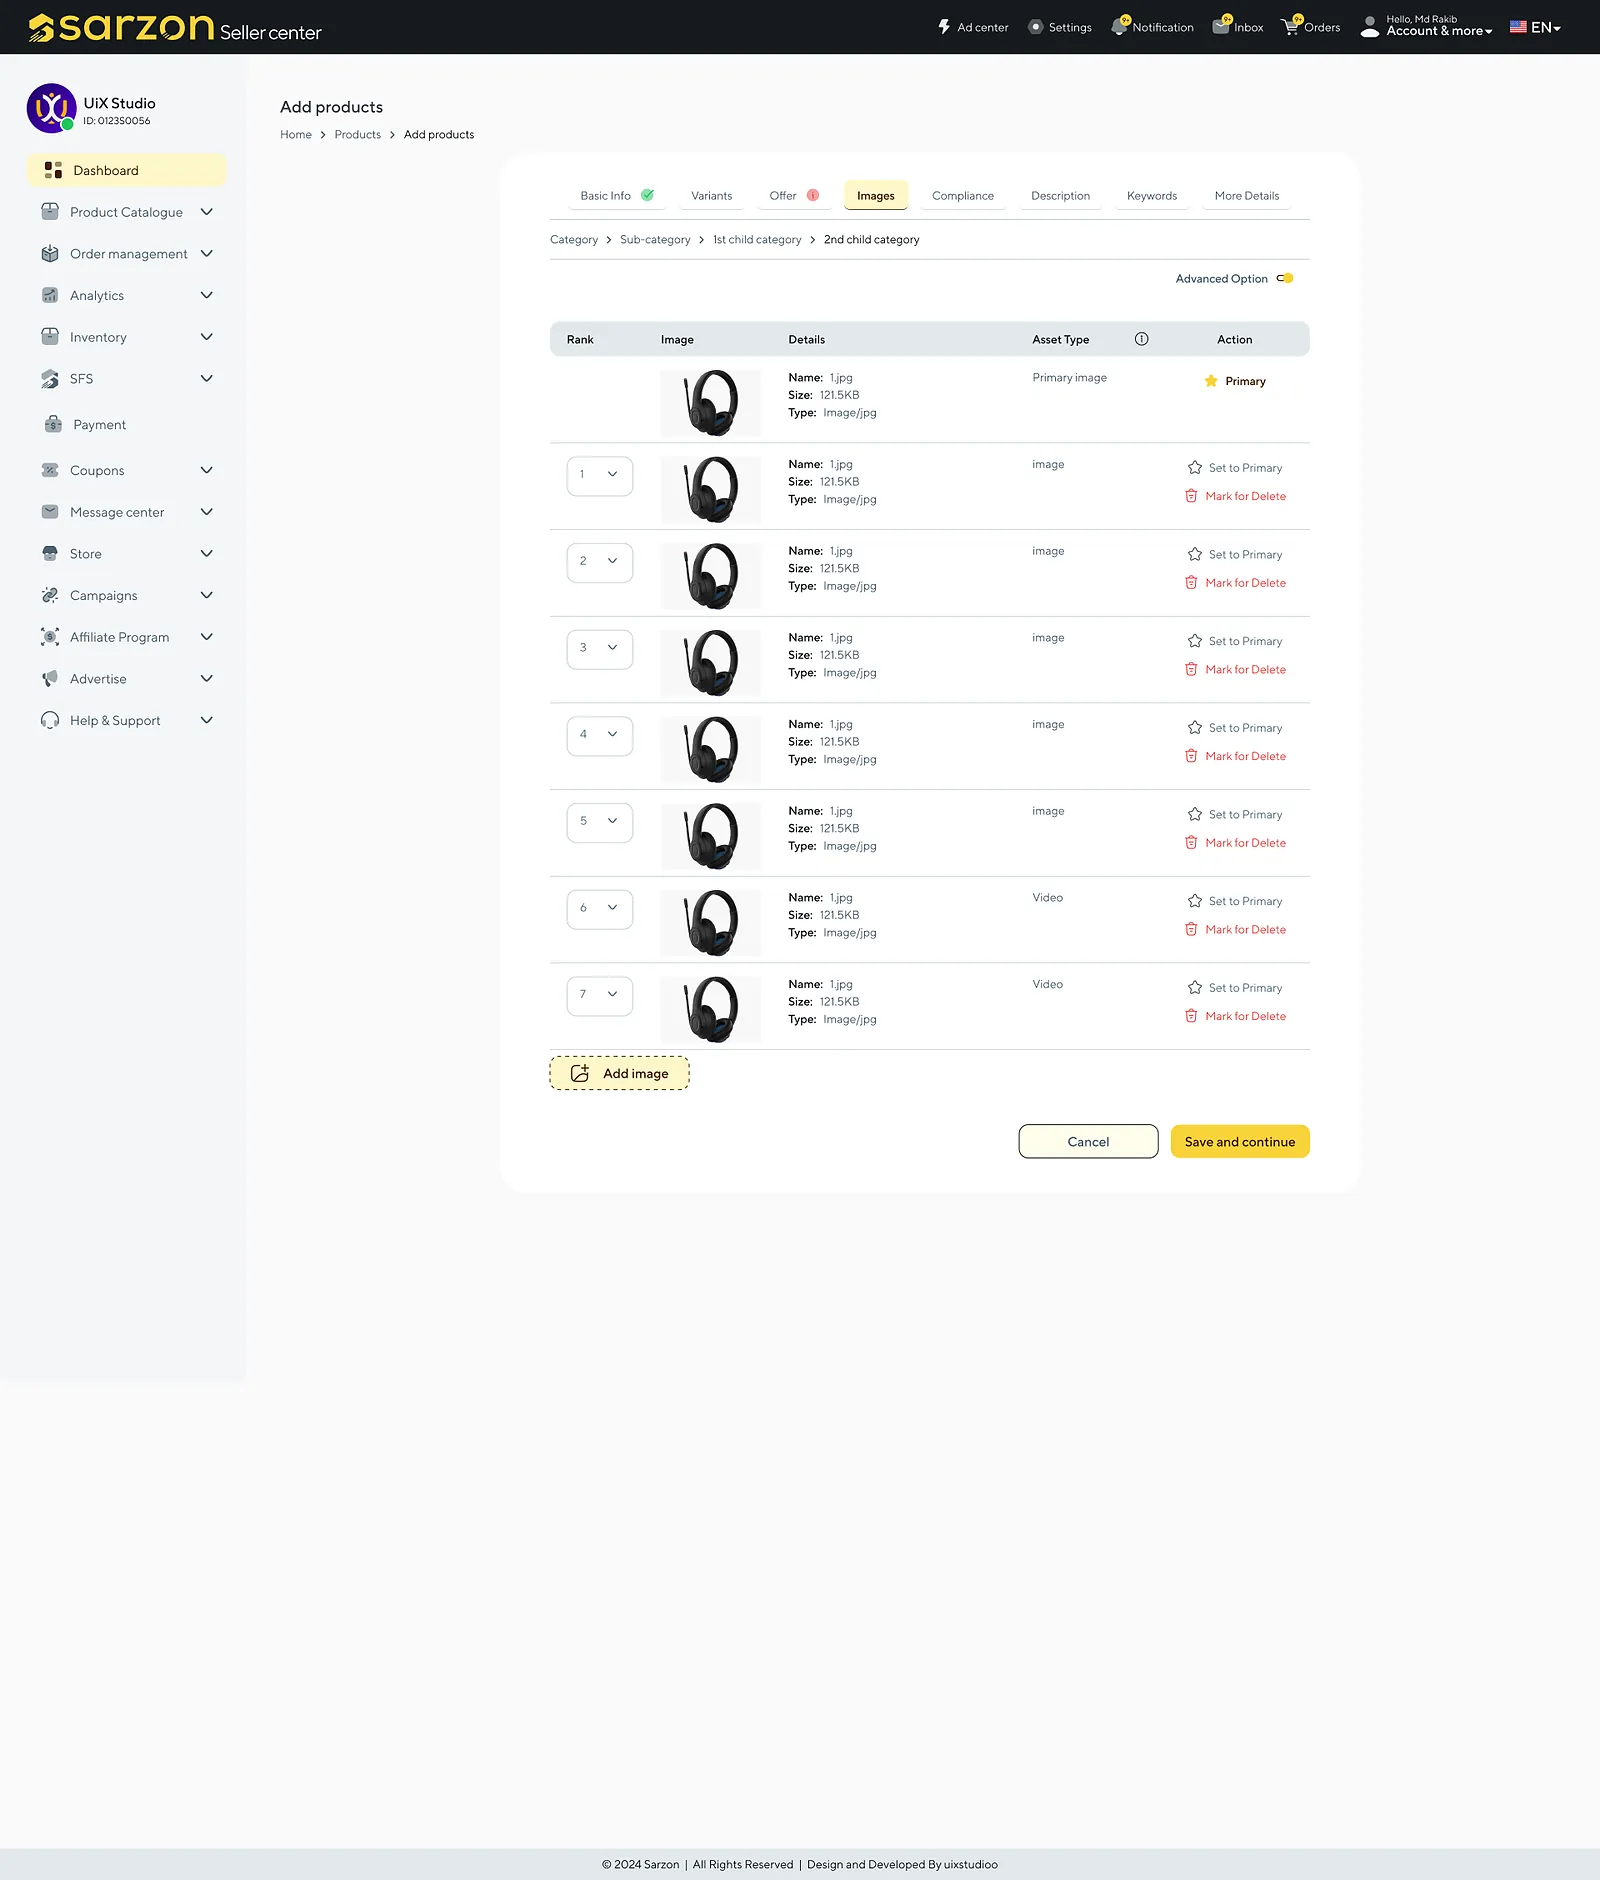Expand the Inventory sidebar chevron
Image resolution: width=1600 pixels, height=1880 pixels.
[x=207, y=337]
